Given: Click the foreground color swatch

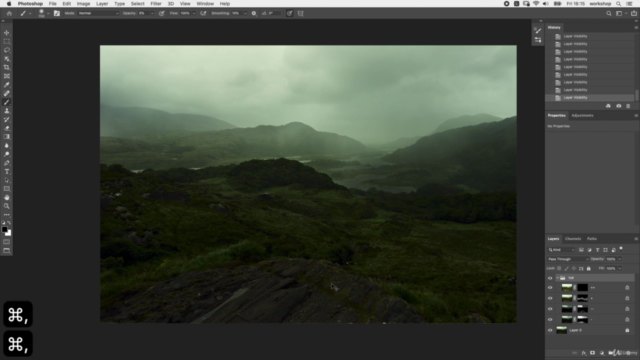Looking at the screenshot, I should [4, 229].
